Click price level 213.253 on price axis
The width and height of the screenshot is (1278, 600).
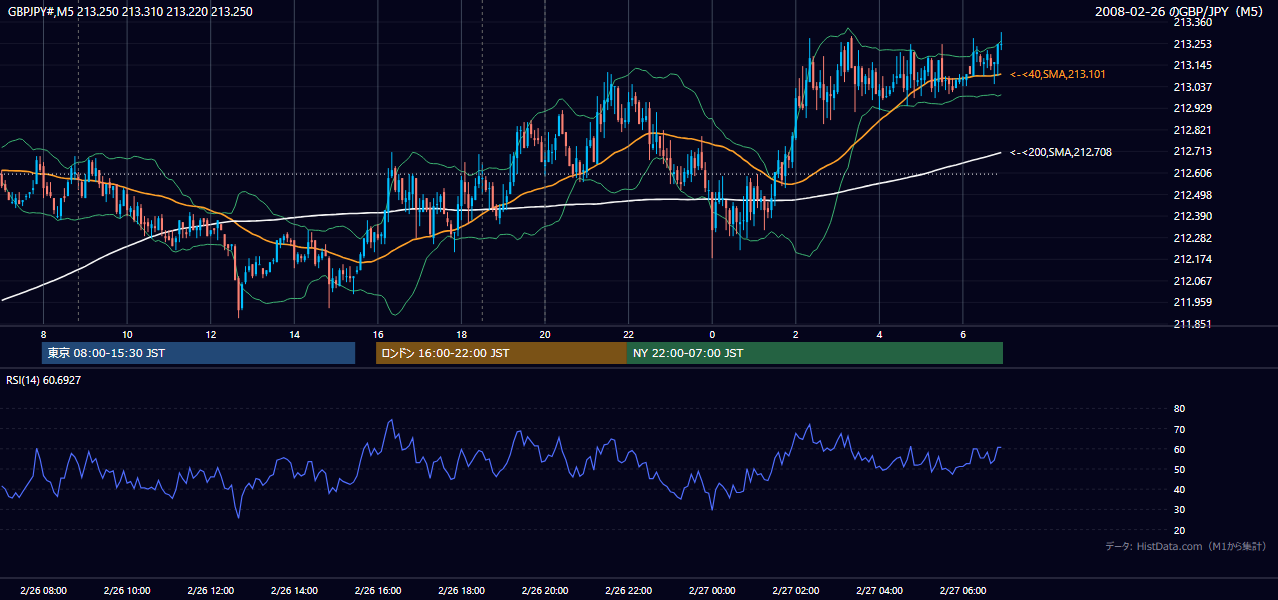1192,44
